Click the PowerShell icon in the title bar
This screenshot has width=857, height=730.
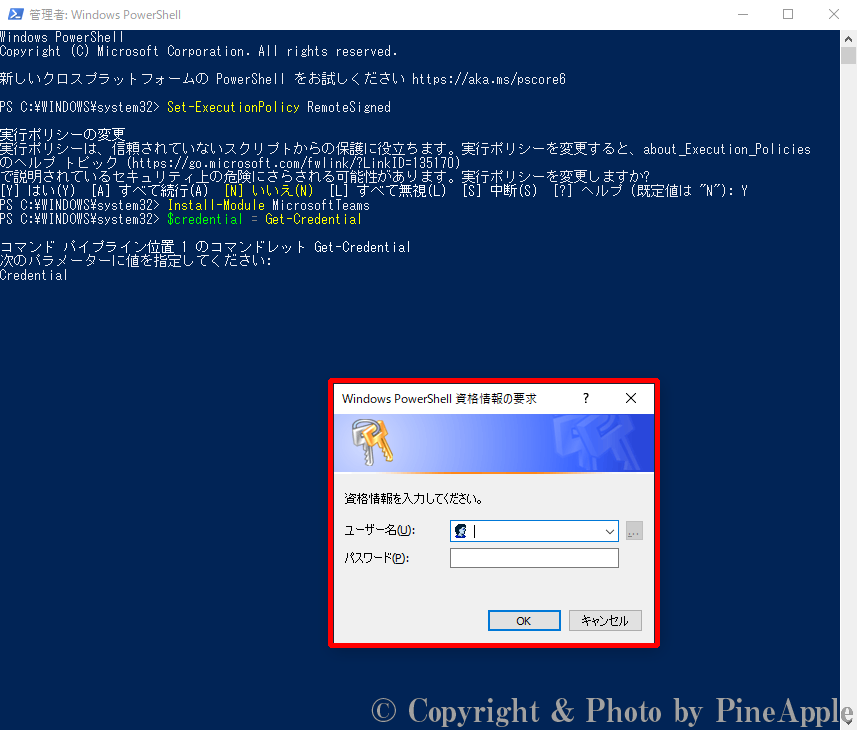[16, 15]
